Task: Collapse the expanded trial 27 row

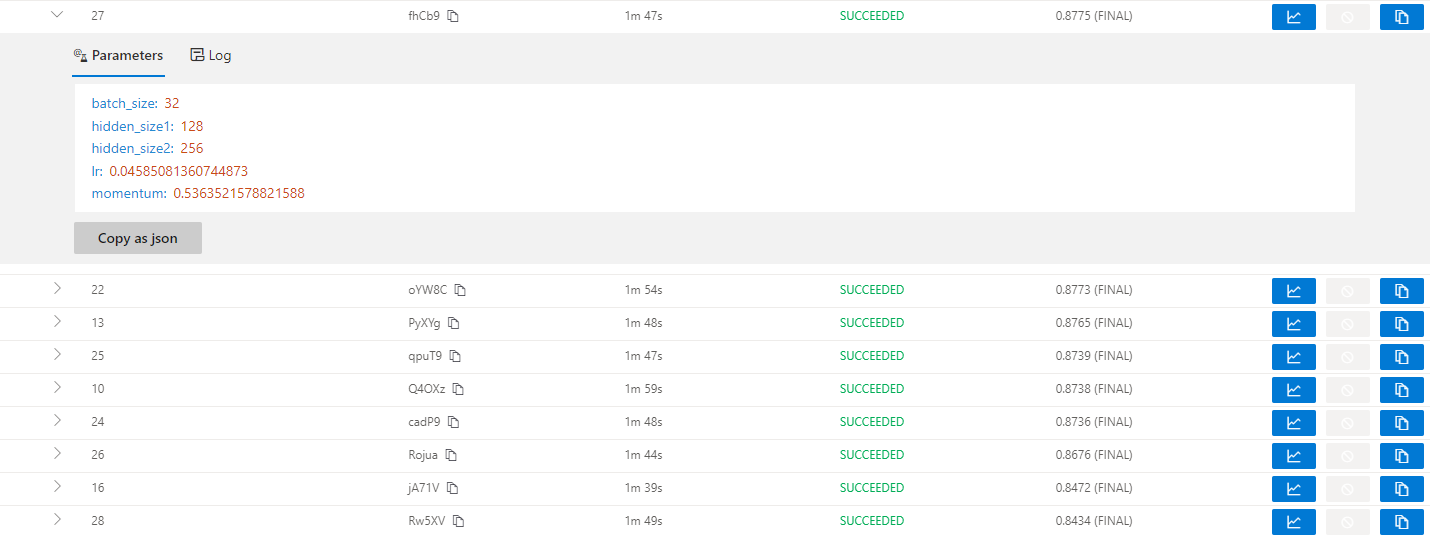Action: point(57,15)
